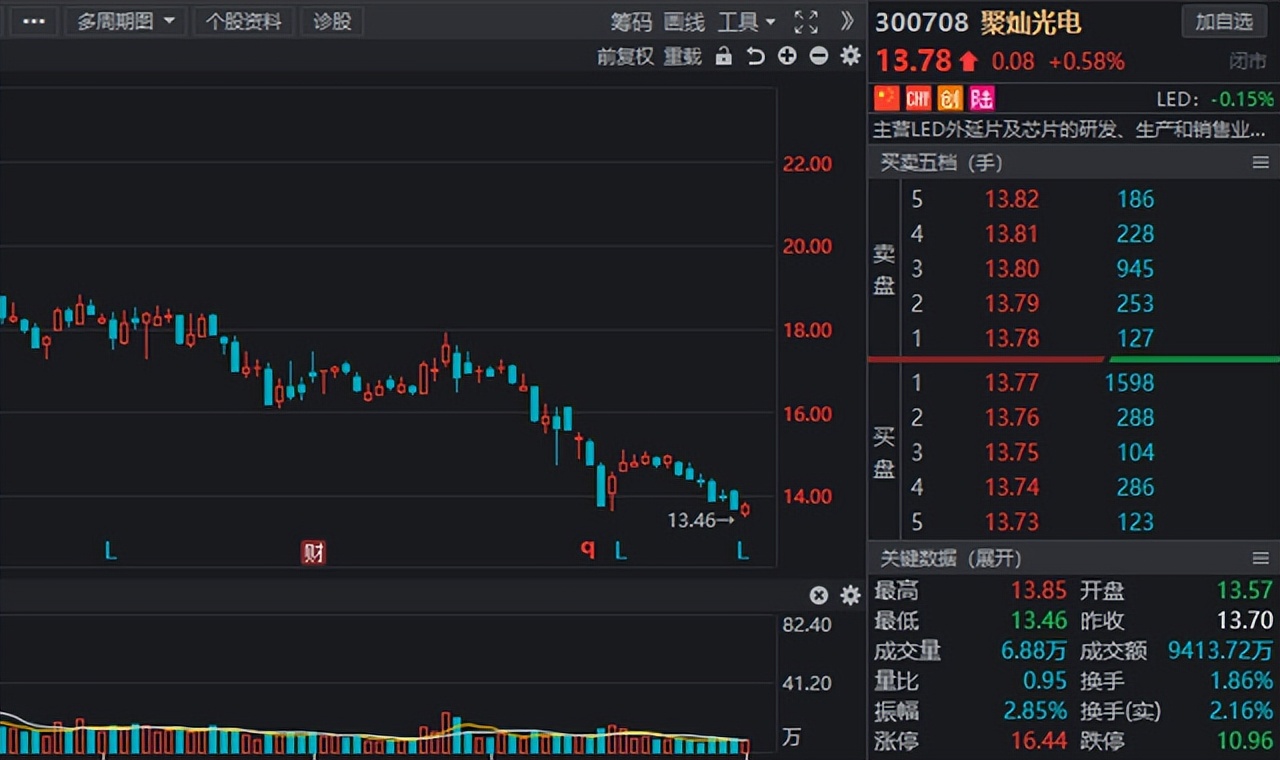Click buy level 1 volume 1598
Image resolution: width=1280 pixels, height=760 pixels.
coord(1129,382)
